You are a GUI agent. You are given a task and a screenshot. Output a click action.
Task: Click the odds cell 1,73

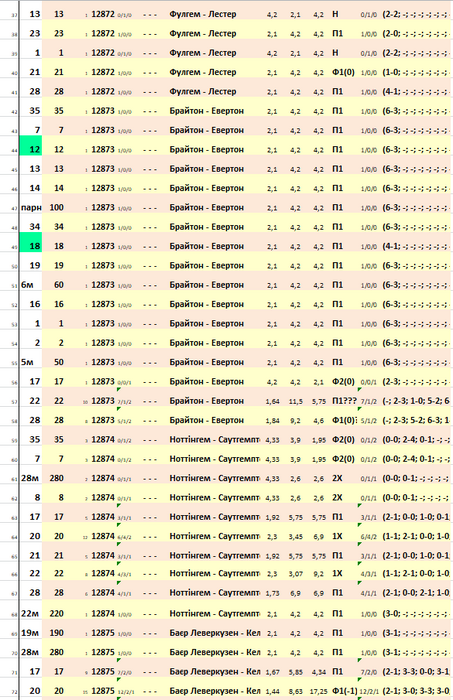[272, 593]
